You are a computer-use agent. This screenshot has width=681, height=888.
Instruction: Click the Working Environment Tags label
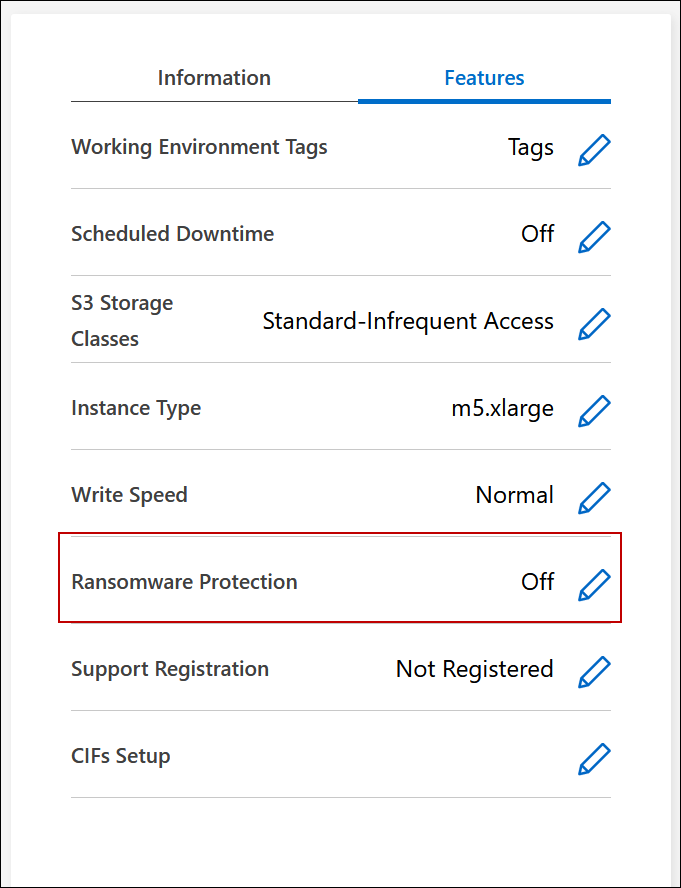[x=199, y=148]
